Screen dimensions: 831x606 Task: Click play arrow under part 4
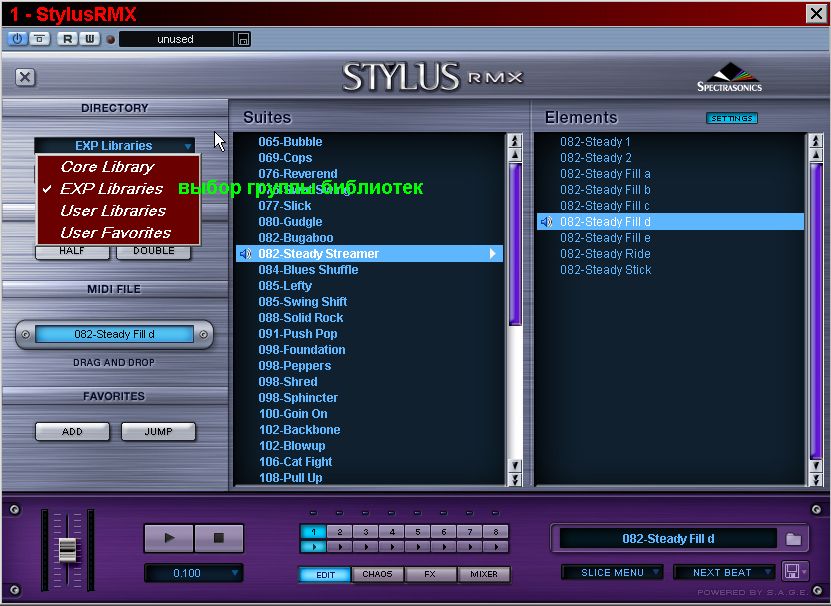point(392,547)
